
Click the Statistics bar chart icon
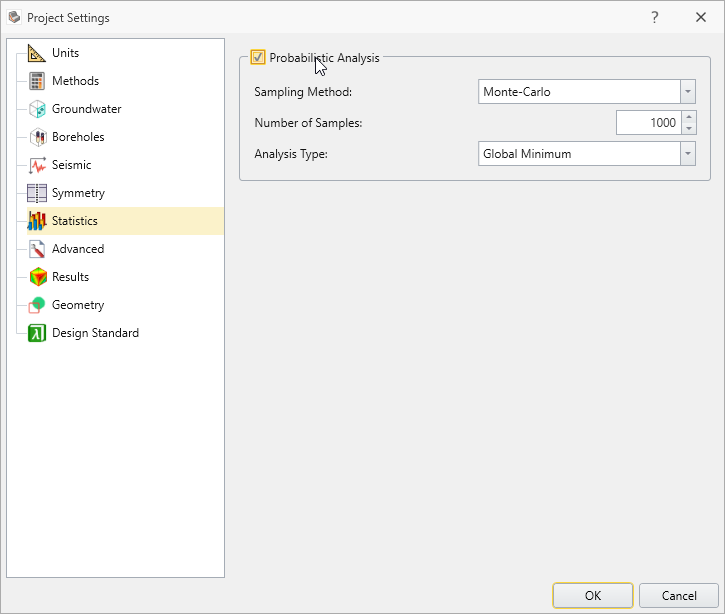pyautogui.click(x=37, y=221)
